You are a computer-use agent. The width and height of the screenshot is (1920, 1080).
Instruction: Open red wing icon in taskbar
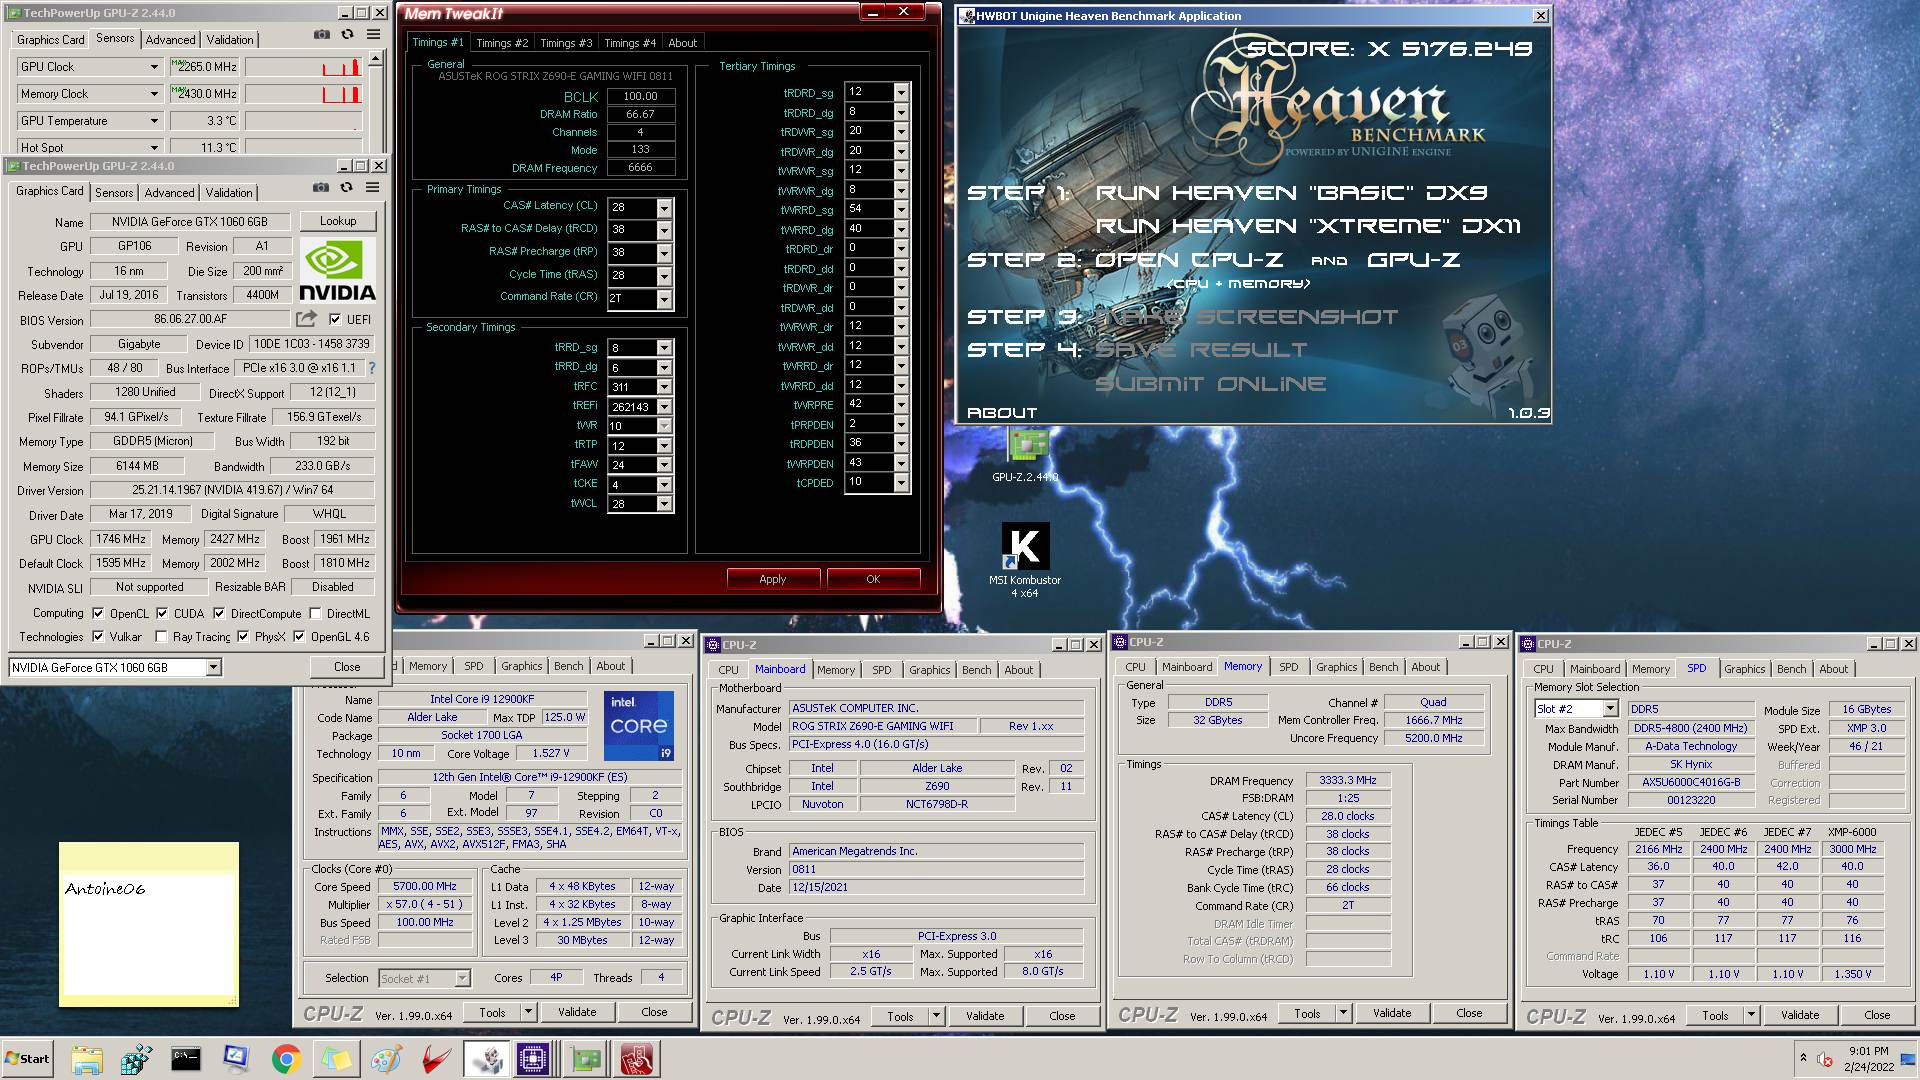pos(436,1059)
